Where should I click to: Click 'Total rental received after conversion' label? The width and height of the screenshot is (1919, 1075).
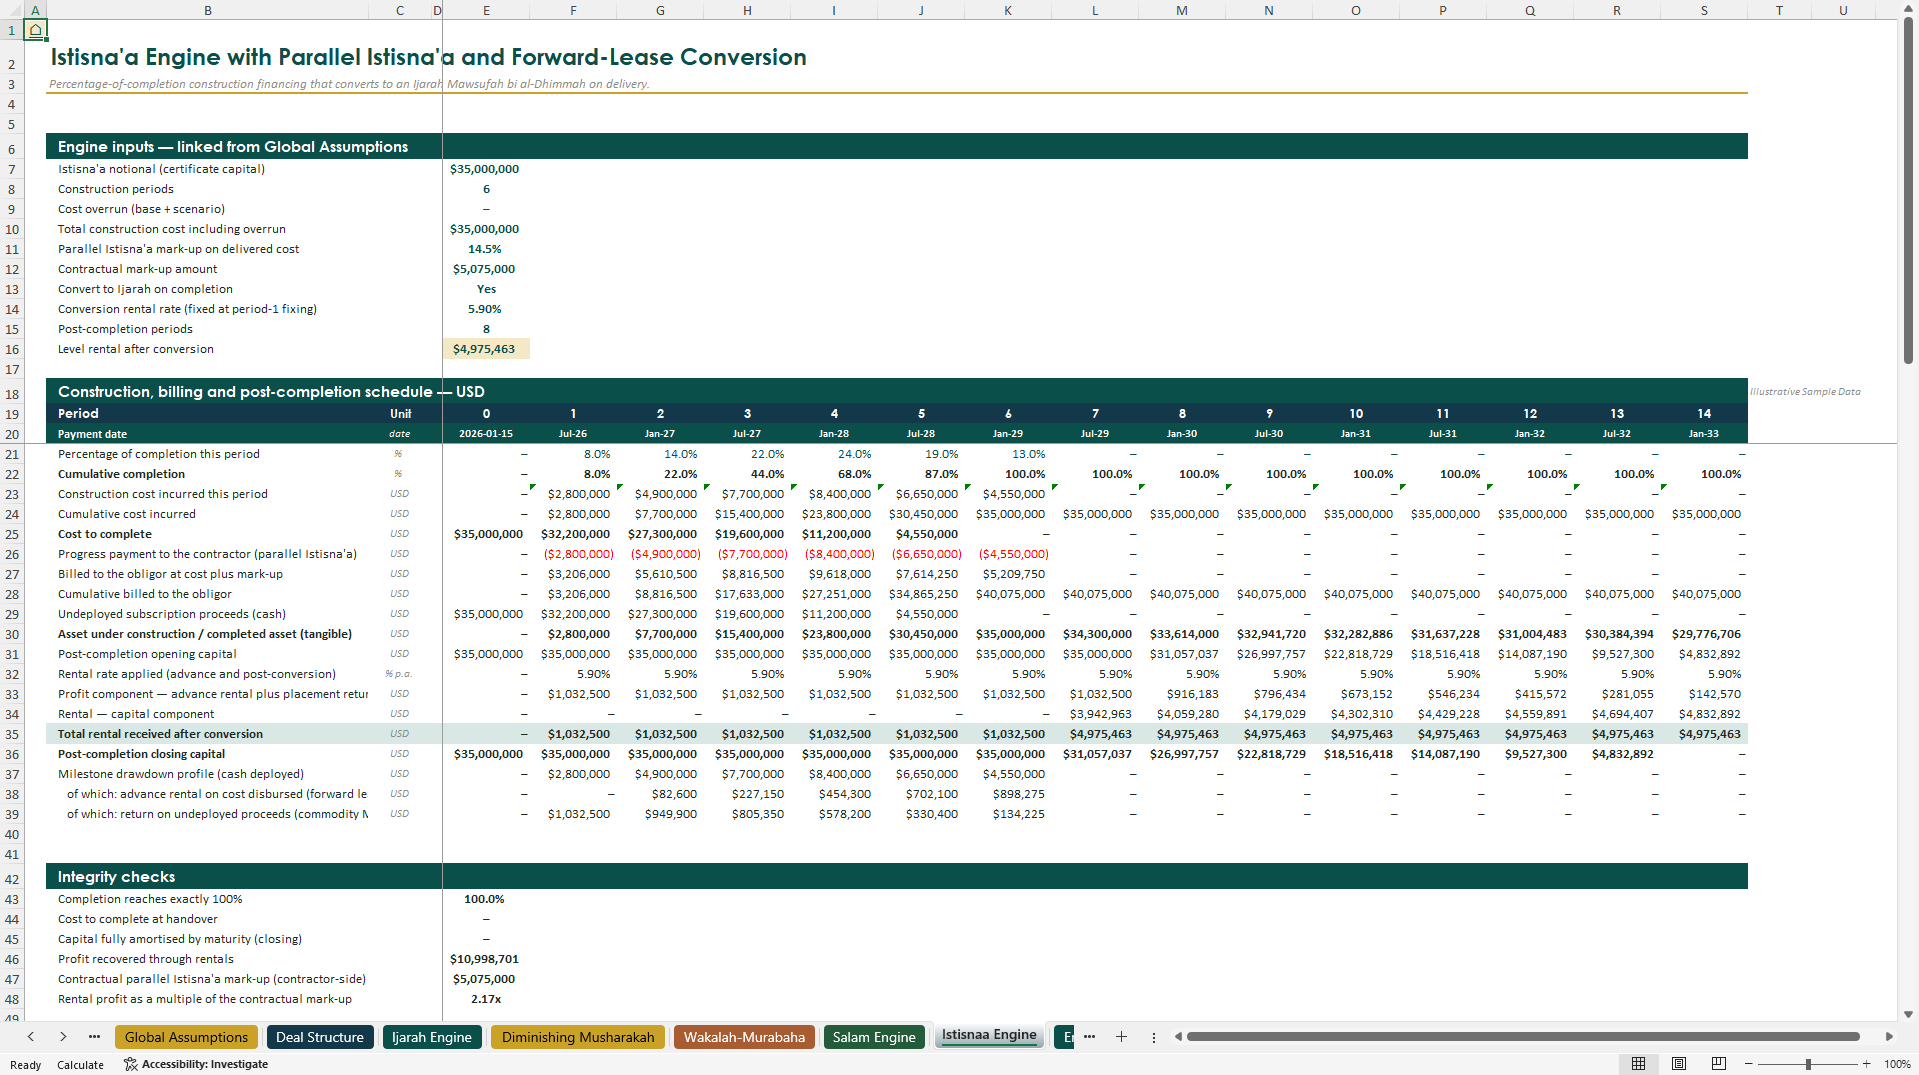(160, 734)
